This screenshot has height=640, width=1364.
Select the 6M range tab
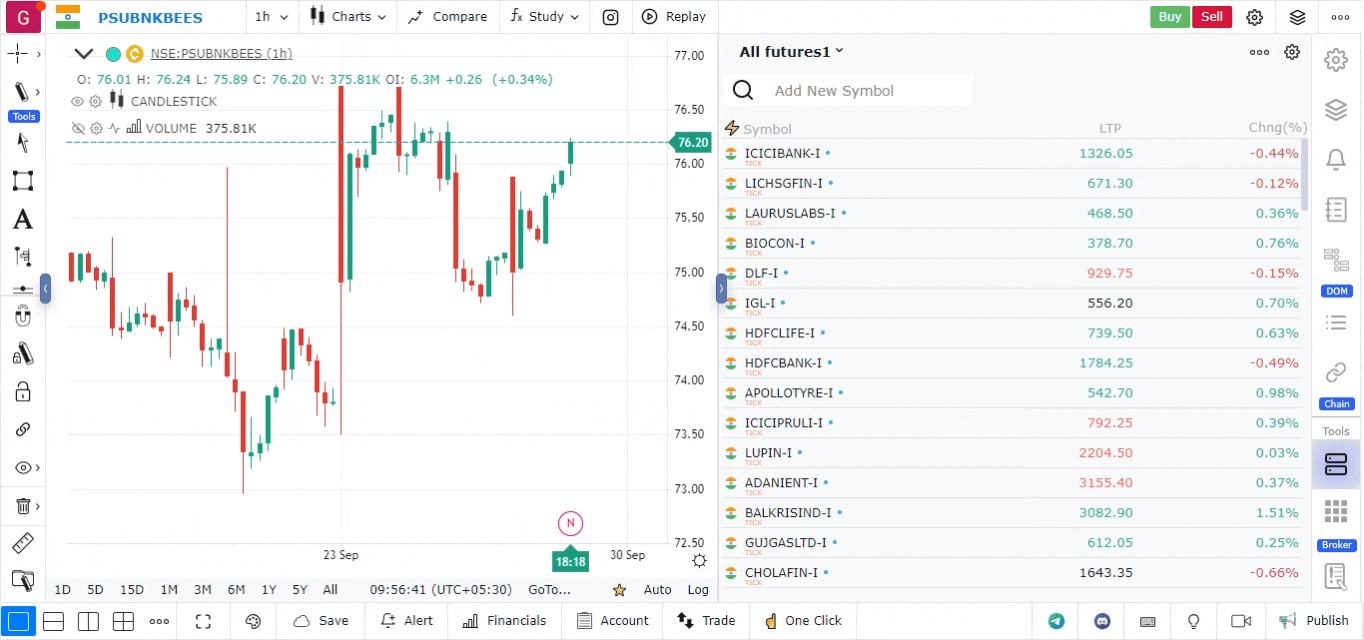pyautogui.click(x=236, y=590)
